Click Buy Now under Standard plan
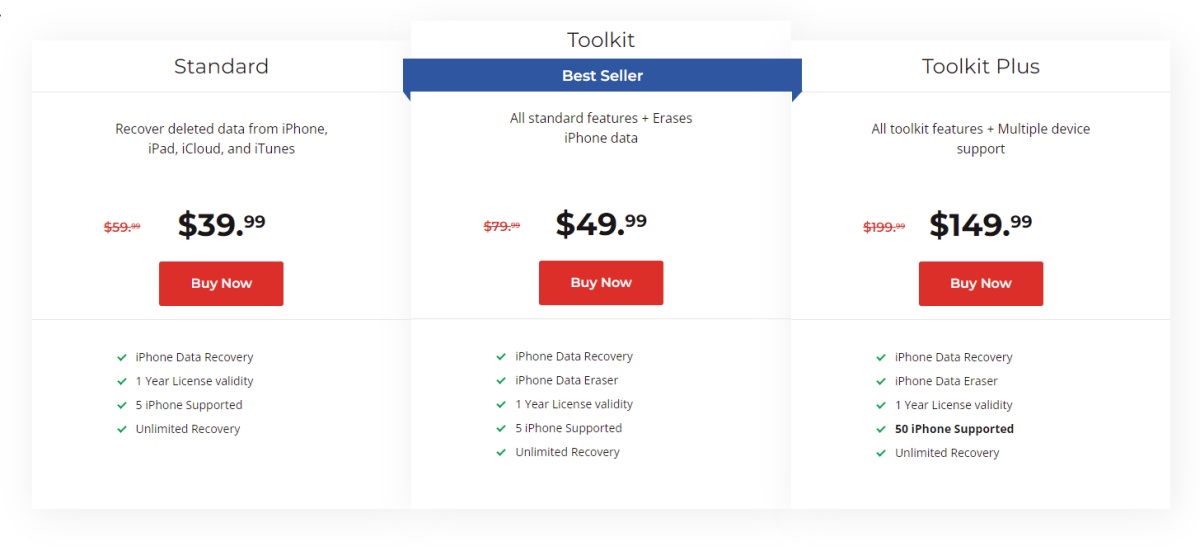This screenshot has height=551, width=1200. [221, 283]
